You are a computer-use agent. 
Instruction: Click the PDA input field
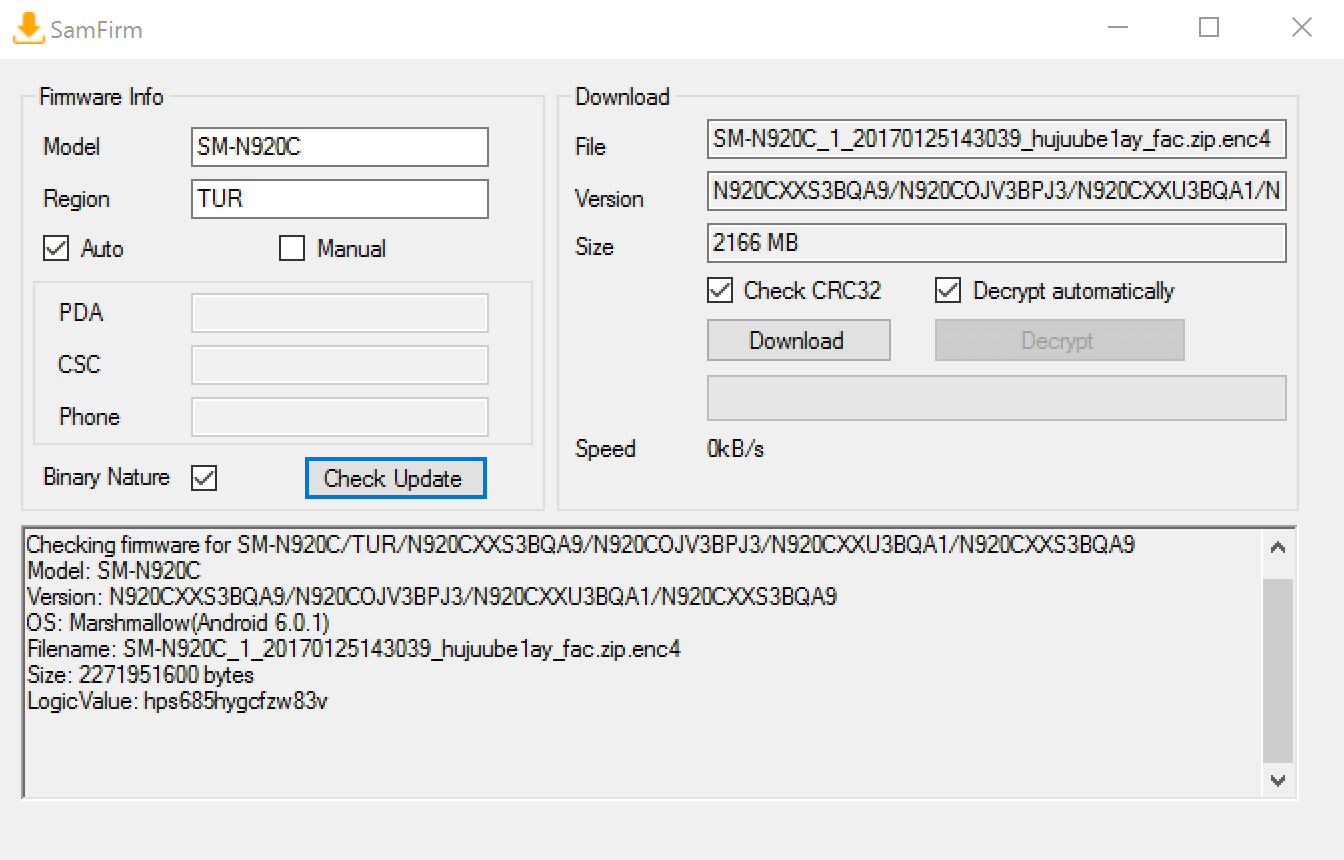(x=339, y=313)
